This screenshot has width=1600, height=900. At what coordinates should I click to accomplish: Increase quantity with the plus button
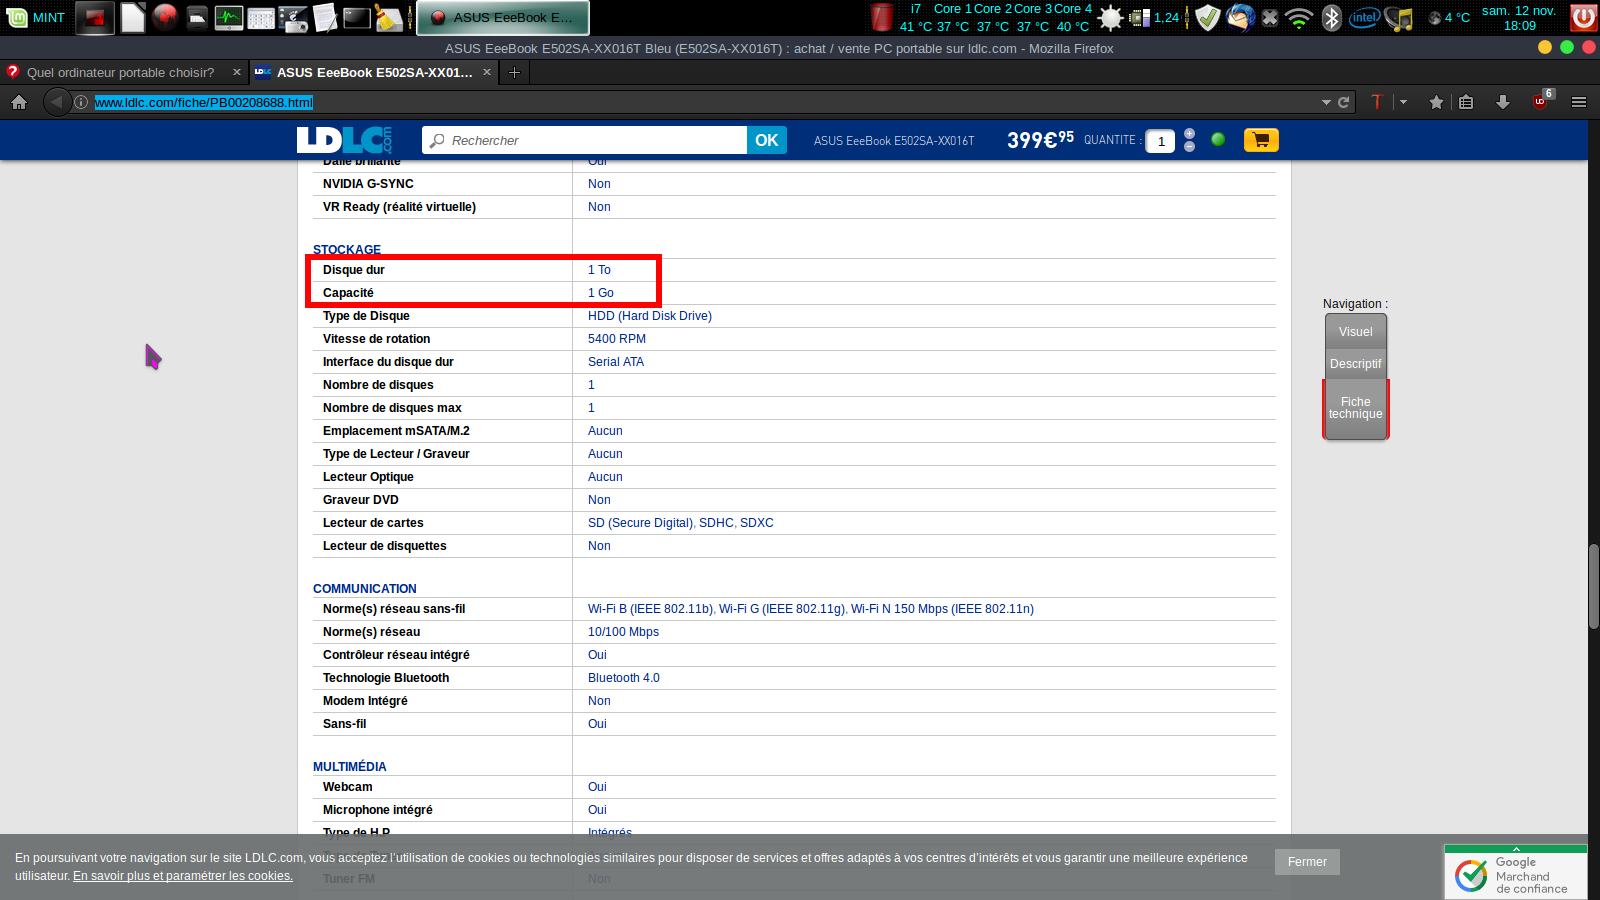coord(1189,134)
